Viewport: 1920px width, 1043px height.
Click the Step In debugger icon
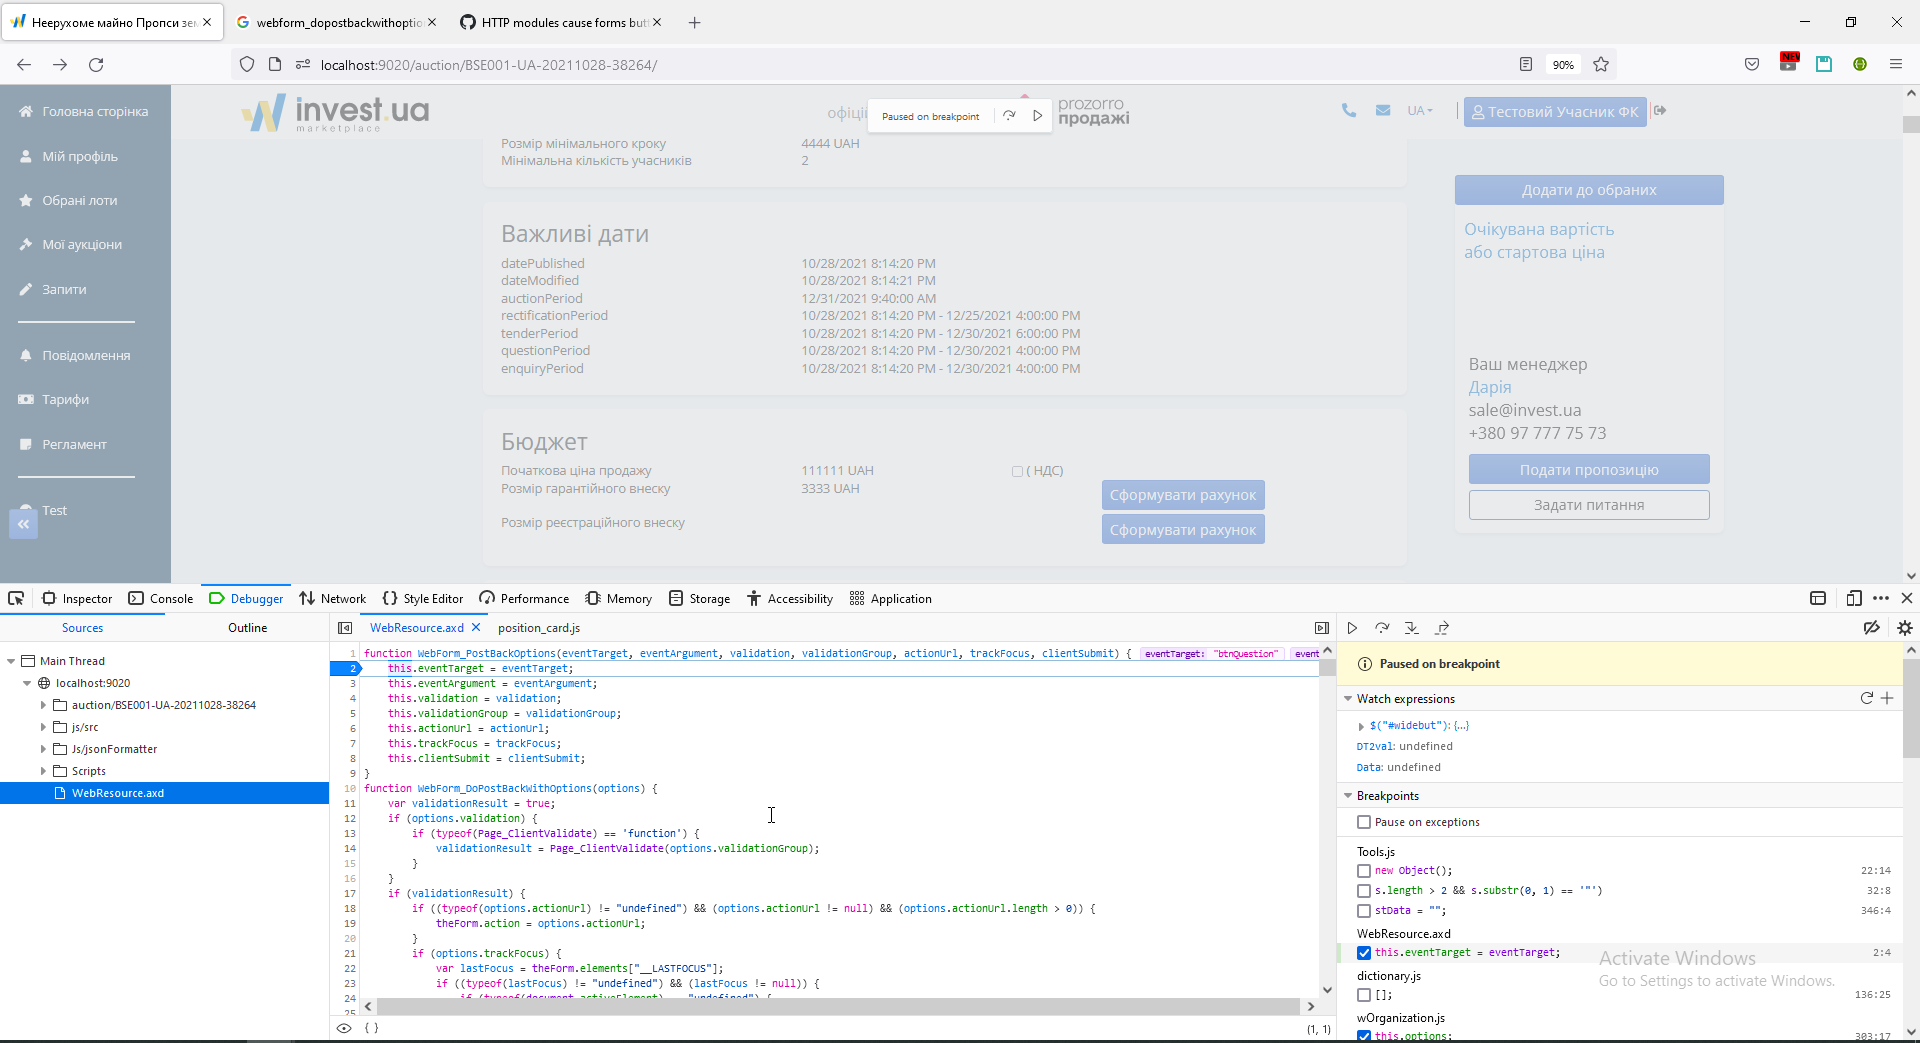1411,628
